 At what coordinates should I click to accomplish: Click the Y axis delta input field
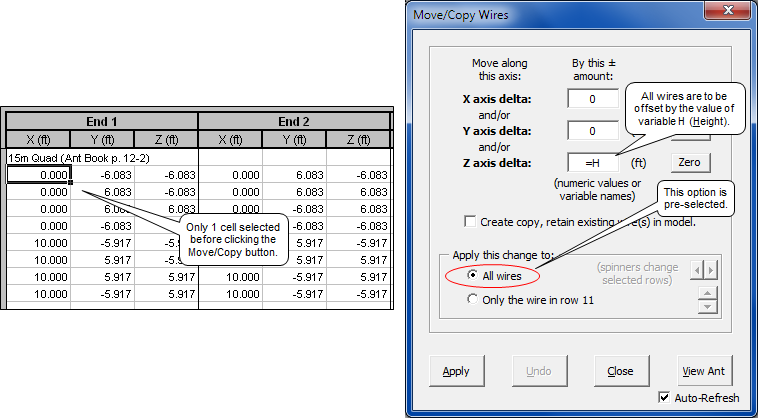tap(592, 131)
